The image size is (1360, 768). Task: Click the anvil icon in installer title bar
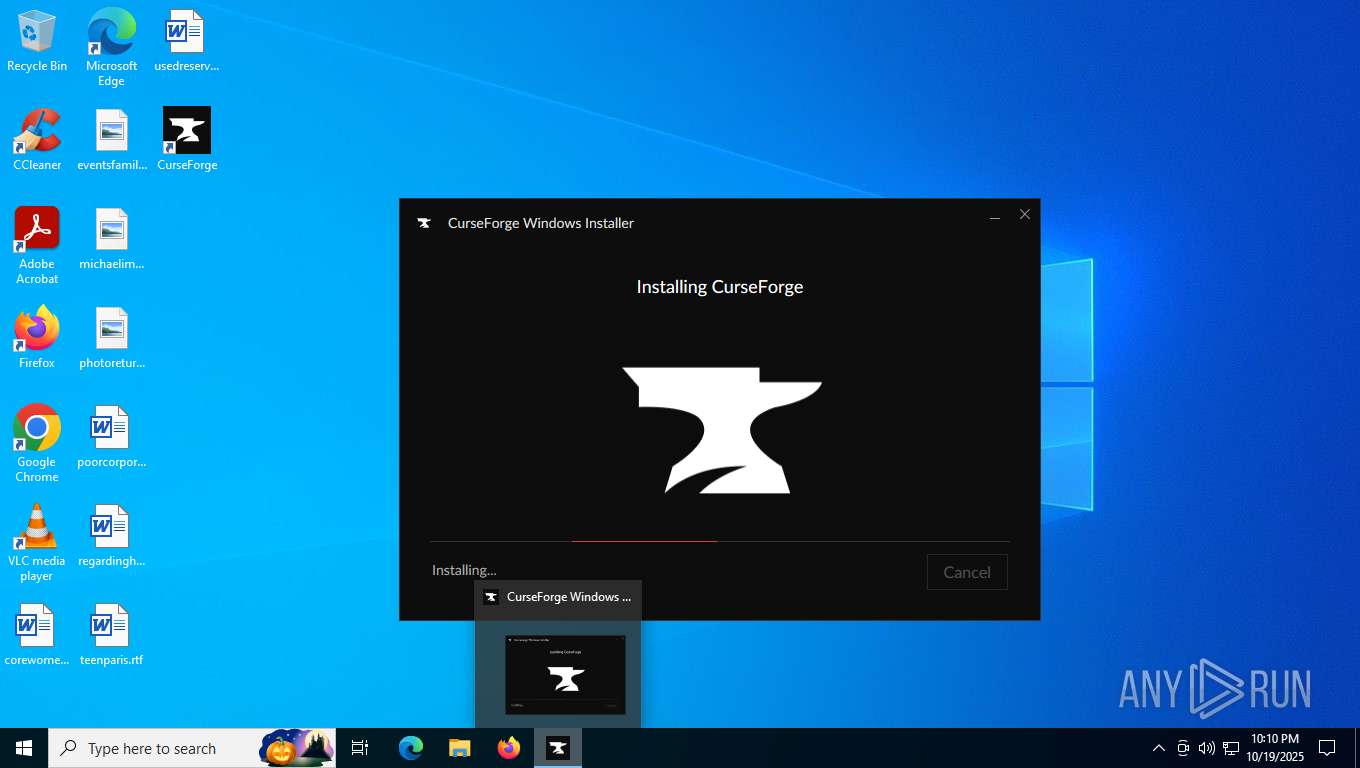(424, 223)
